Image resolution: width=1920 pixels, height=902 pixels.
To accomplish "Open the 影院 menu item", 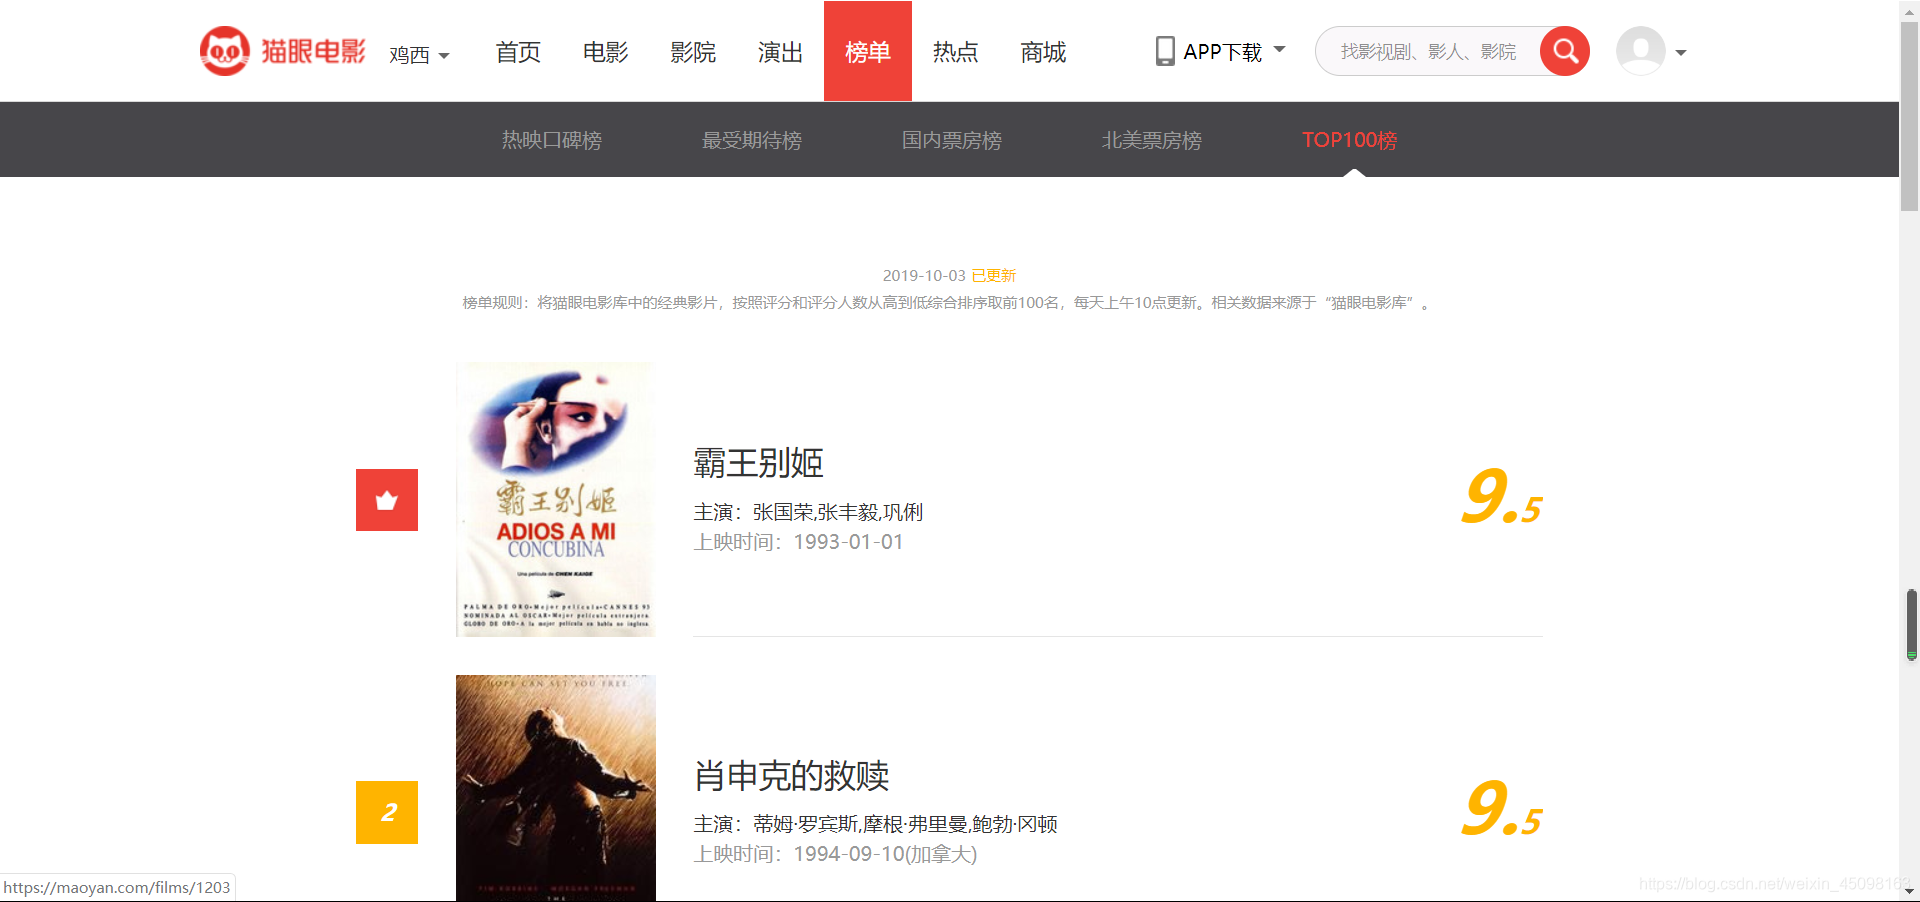I will (x=693, y=52).
